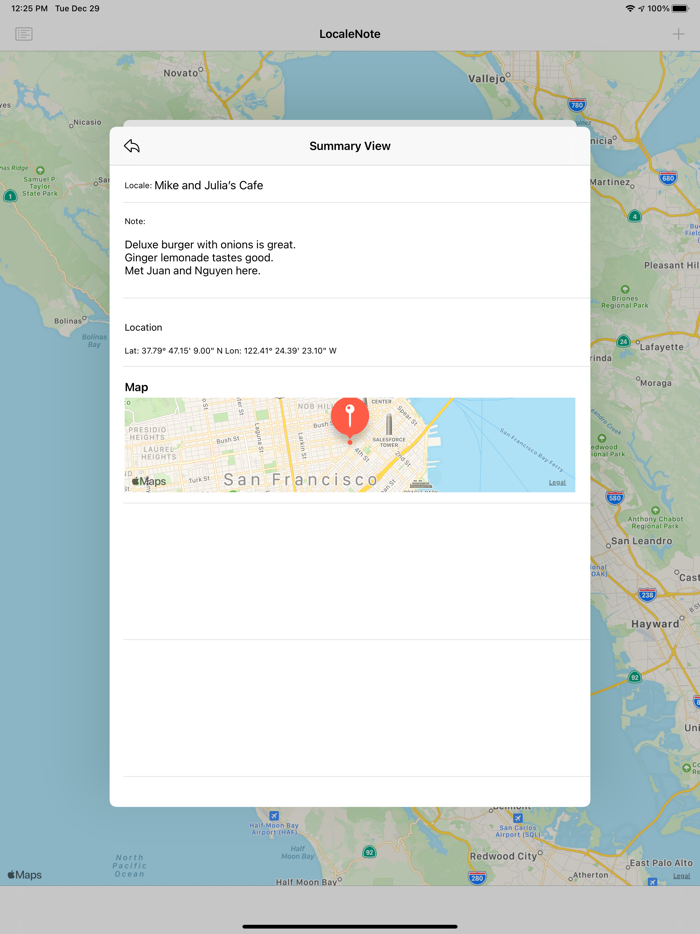700x934 pixels.
Task: Open the sidebar list panel icon
Action: click(24, 34)
